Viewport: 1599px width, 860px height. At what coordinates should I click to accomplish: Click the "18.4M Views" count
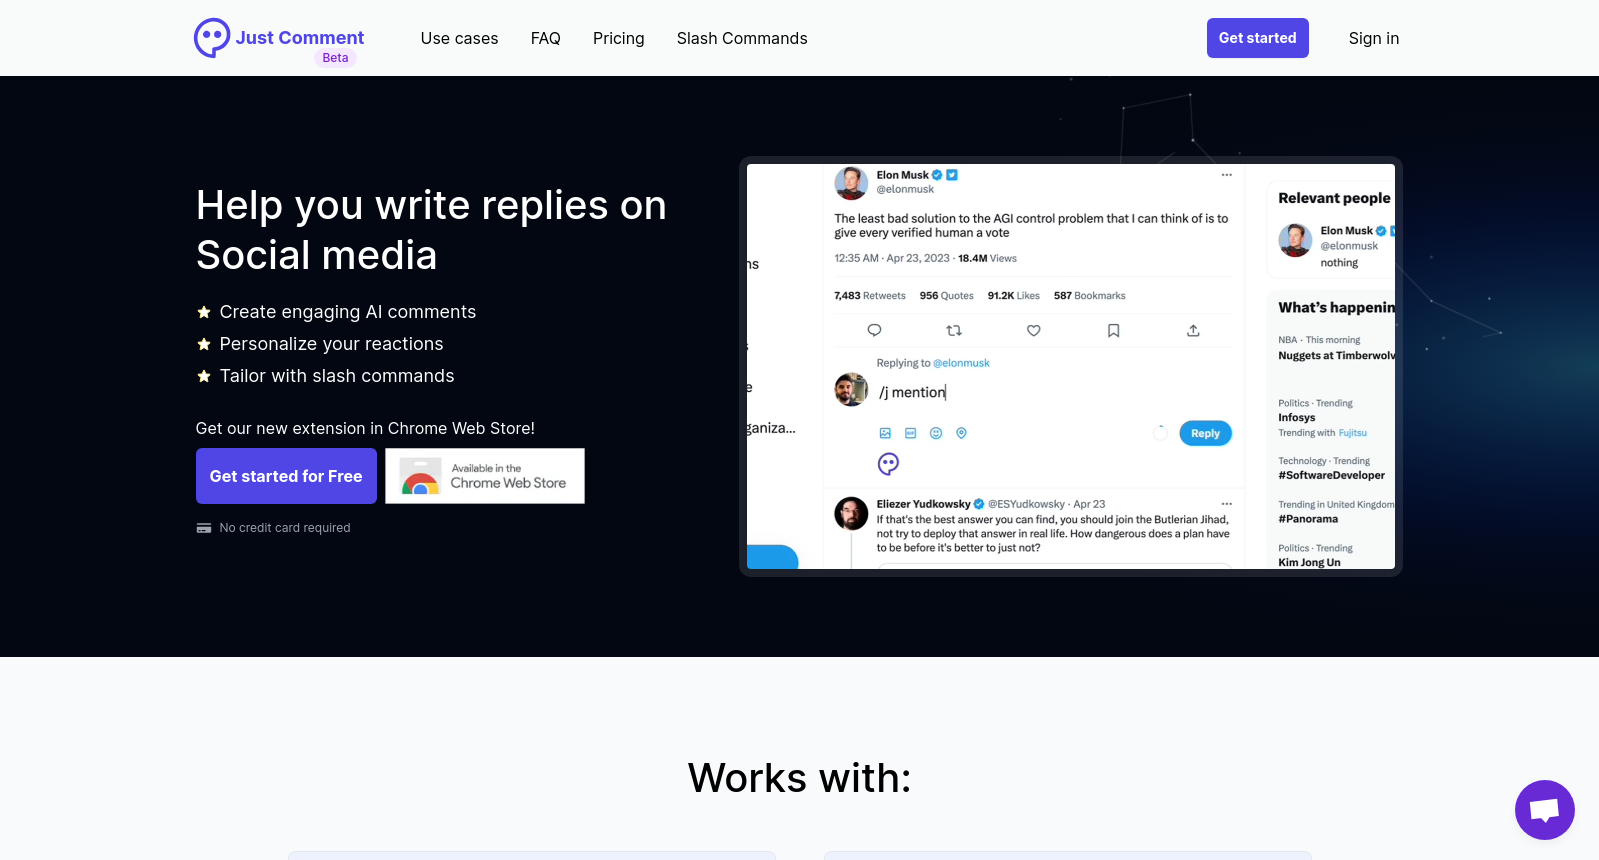tap(987, 258)
